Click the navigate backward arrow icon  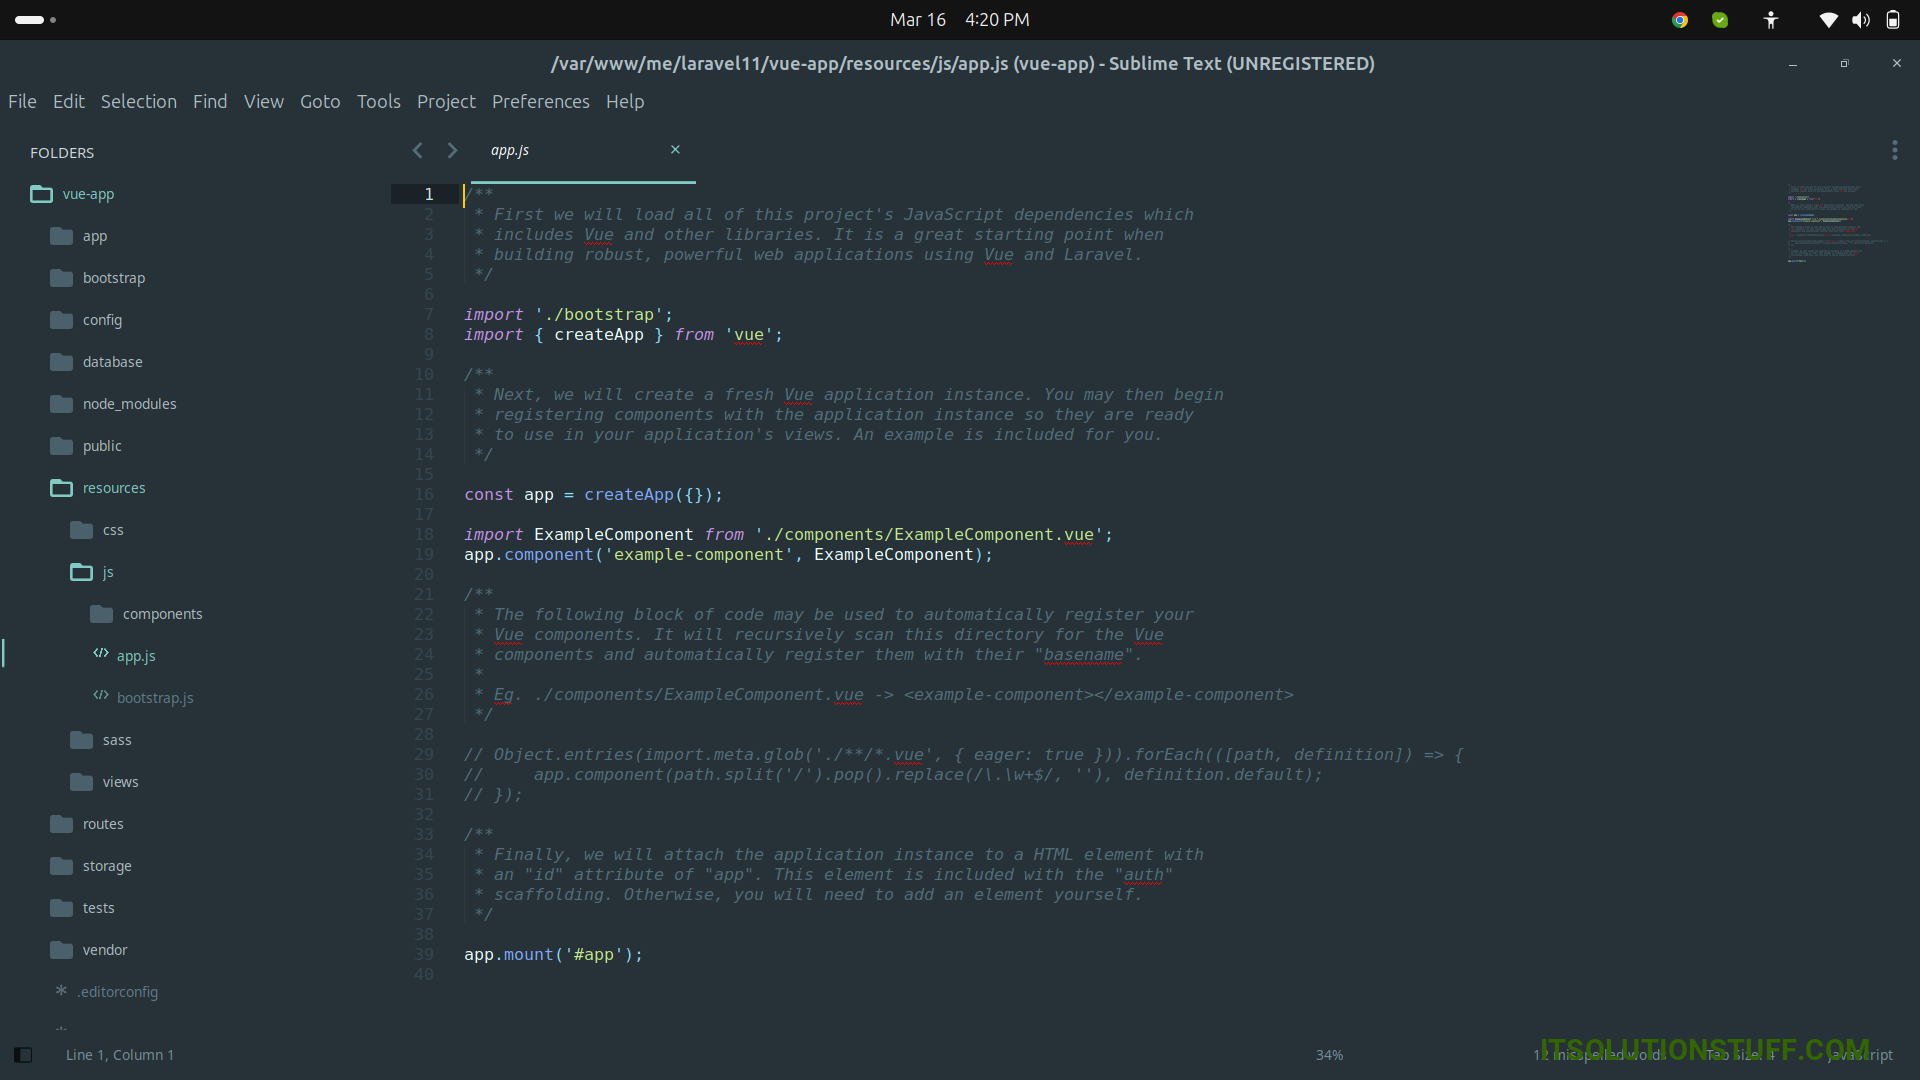418,149
